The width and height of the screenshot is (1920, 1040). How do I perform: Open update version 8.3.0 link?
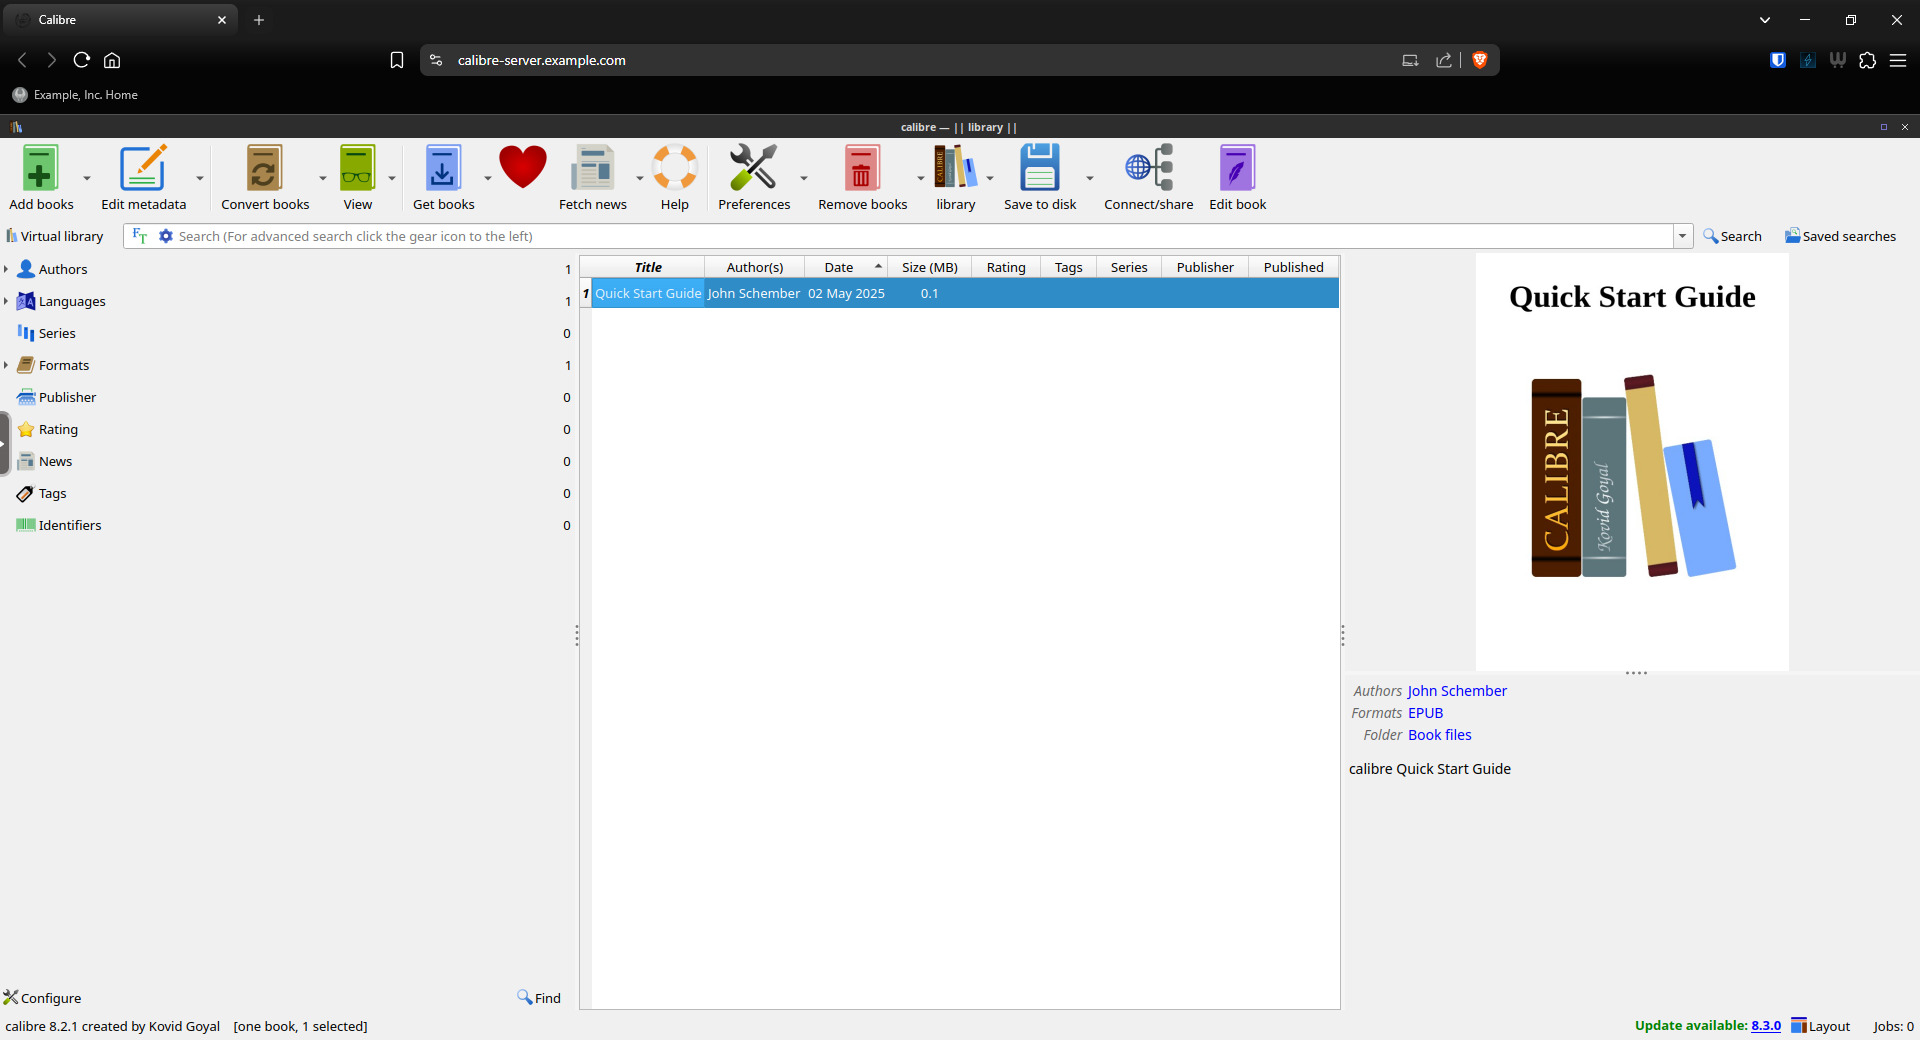(1765, 1026)
